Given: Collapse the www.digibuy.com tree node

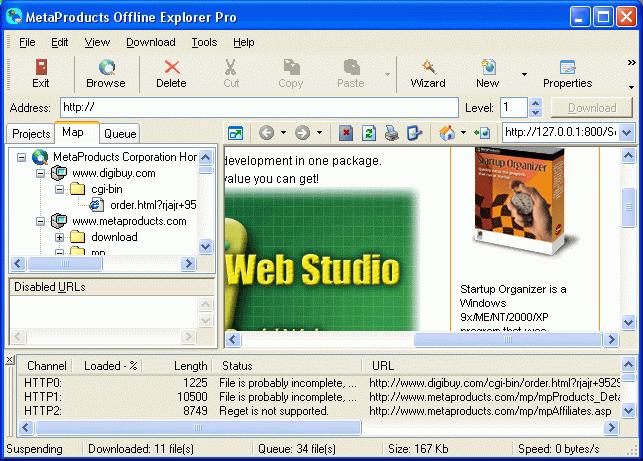Looking at the screenshot, I should (40, 173).
